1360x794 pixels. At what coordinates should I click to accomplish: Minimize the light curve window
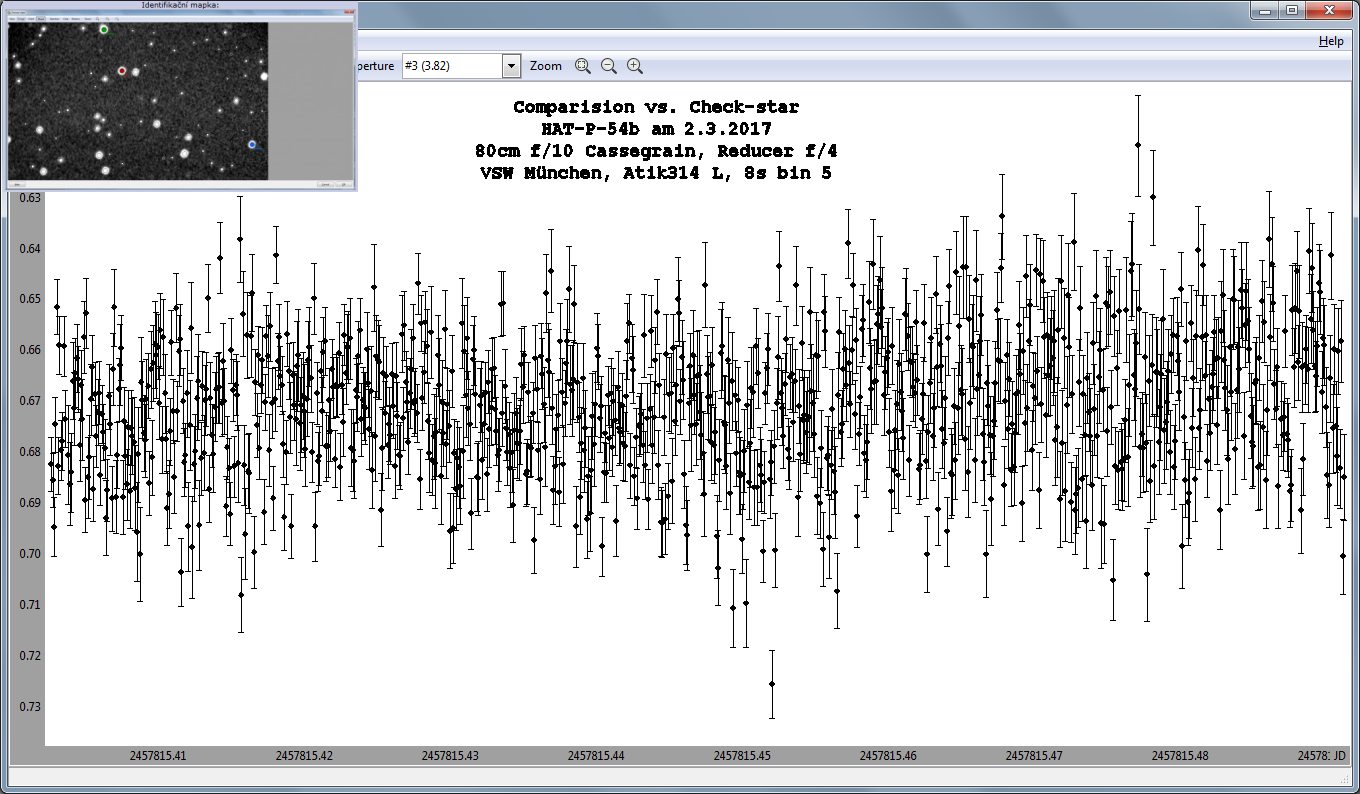point(1265,10)
